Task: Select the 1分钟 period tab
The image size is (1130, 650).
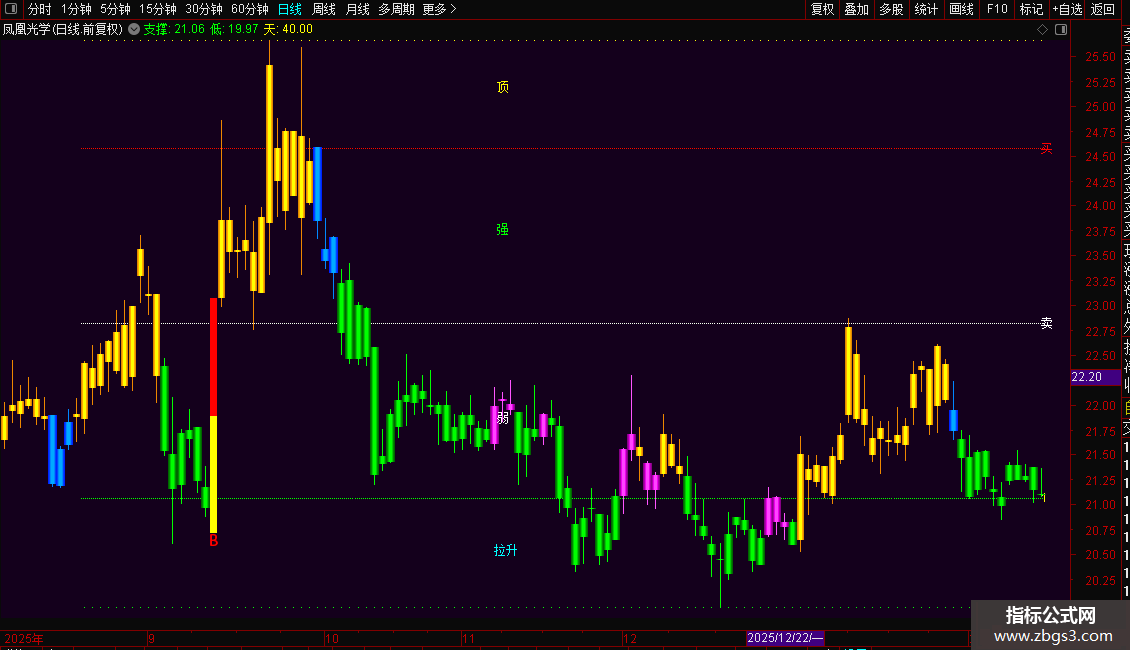Action: (x=76, y=9)
